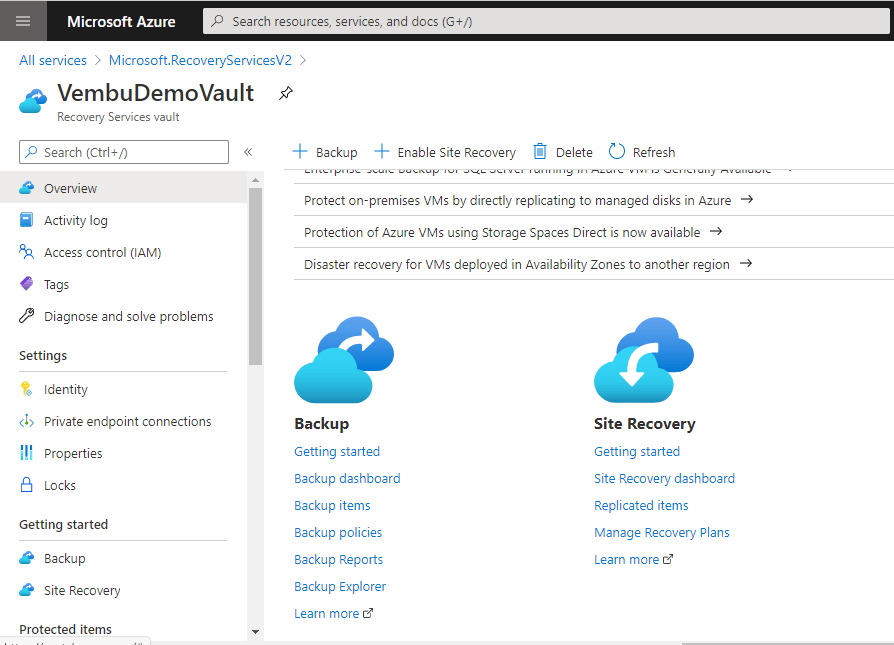The width and height of the screenshot is (894, 645).
Task: Click the sidebar scrollbar thumb
Action: pos(255,276)
